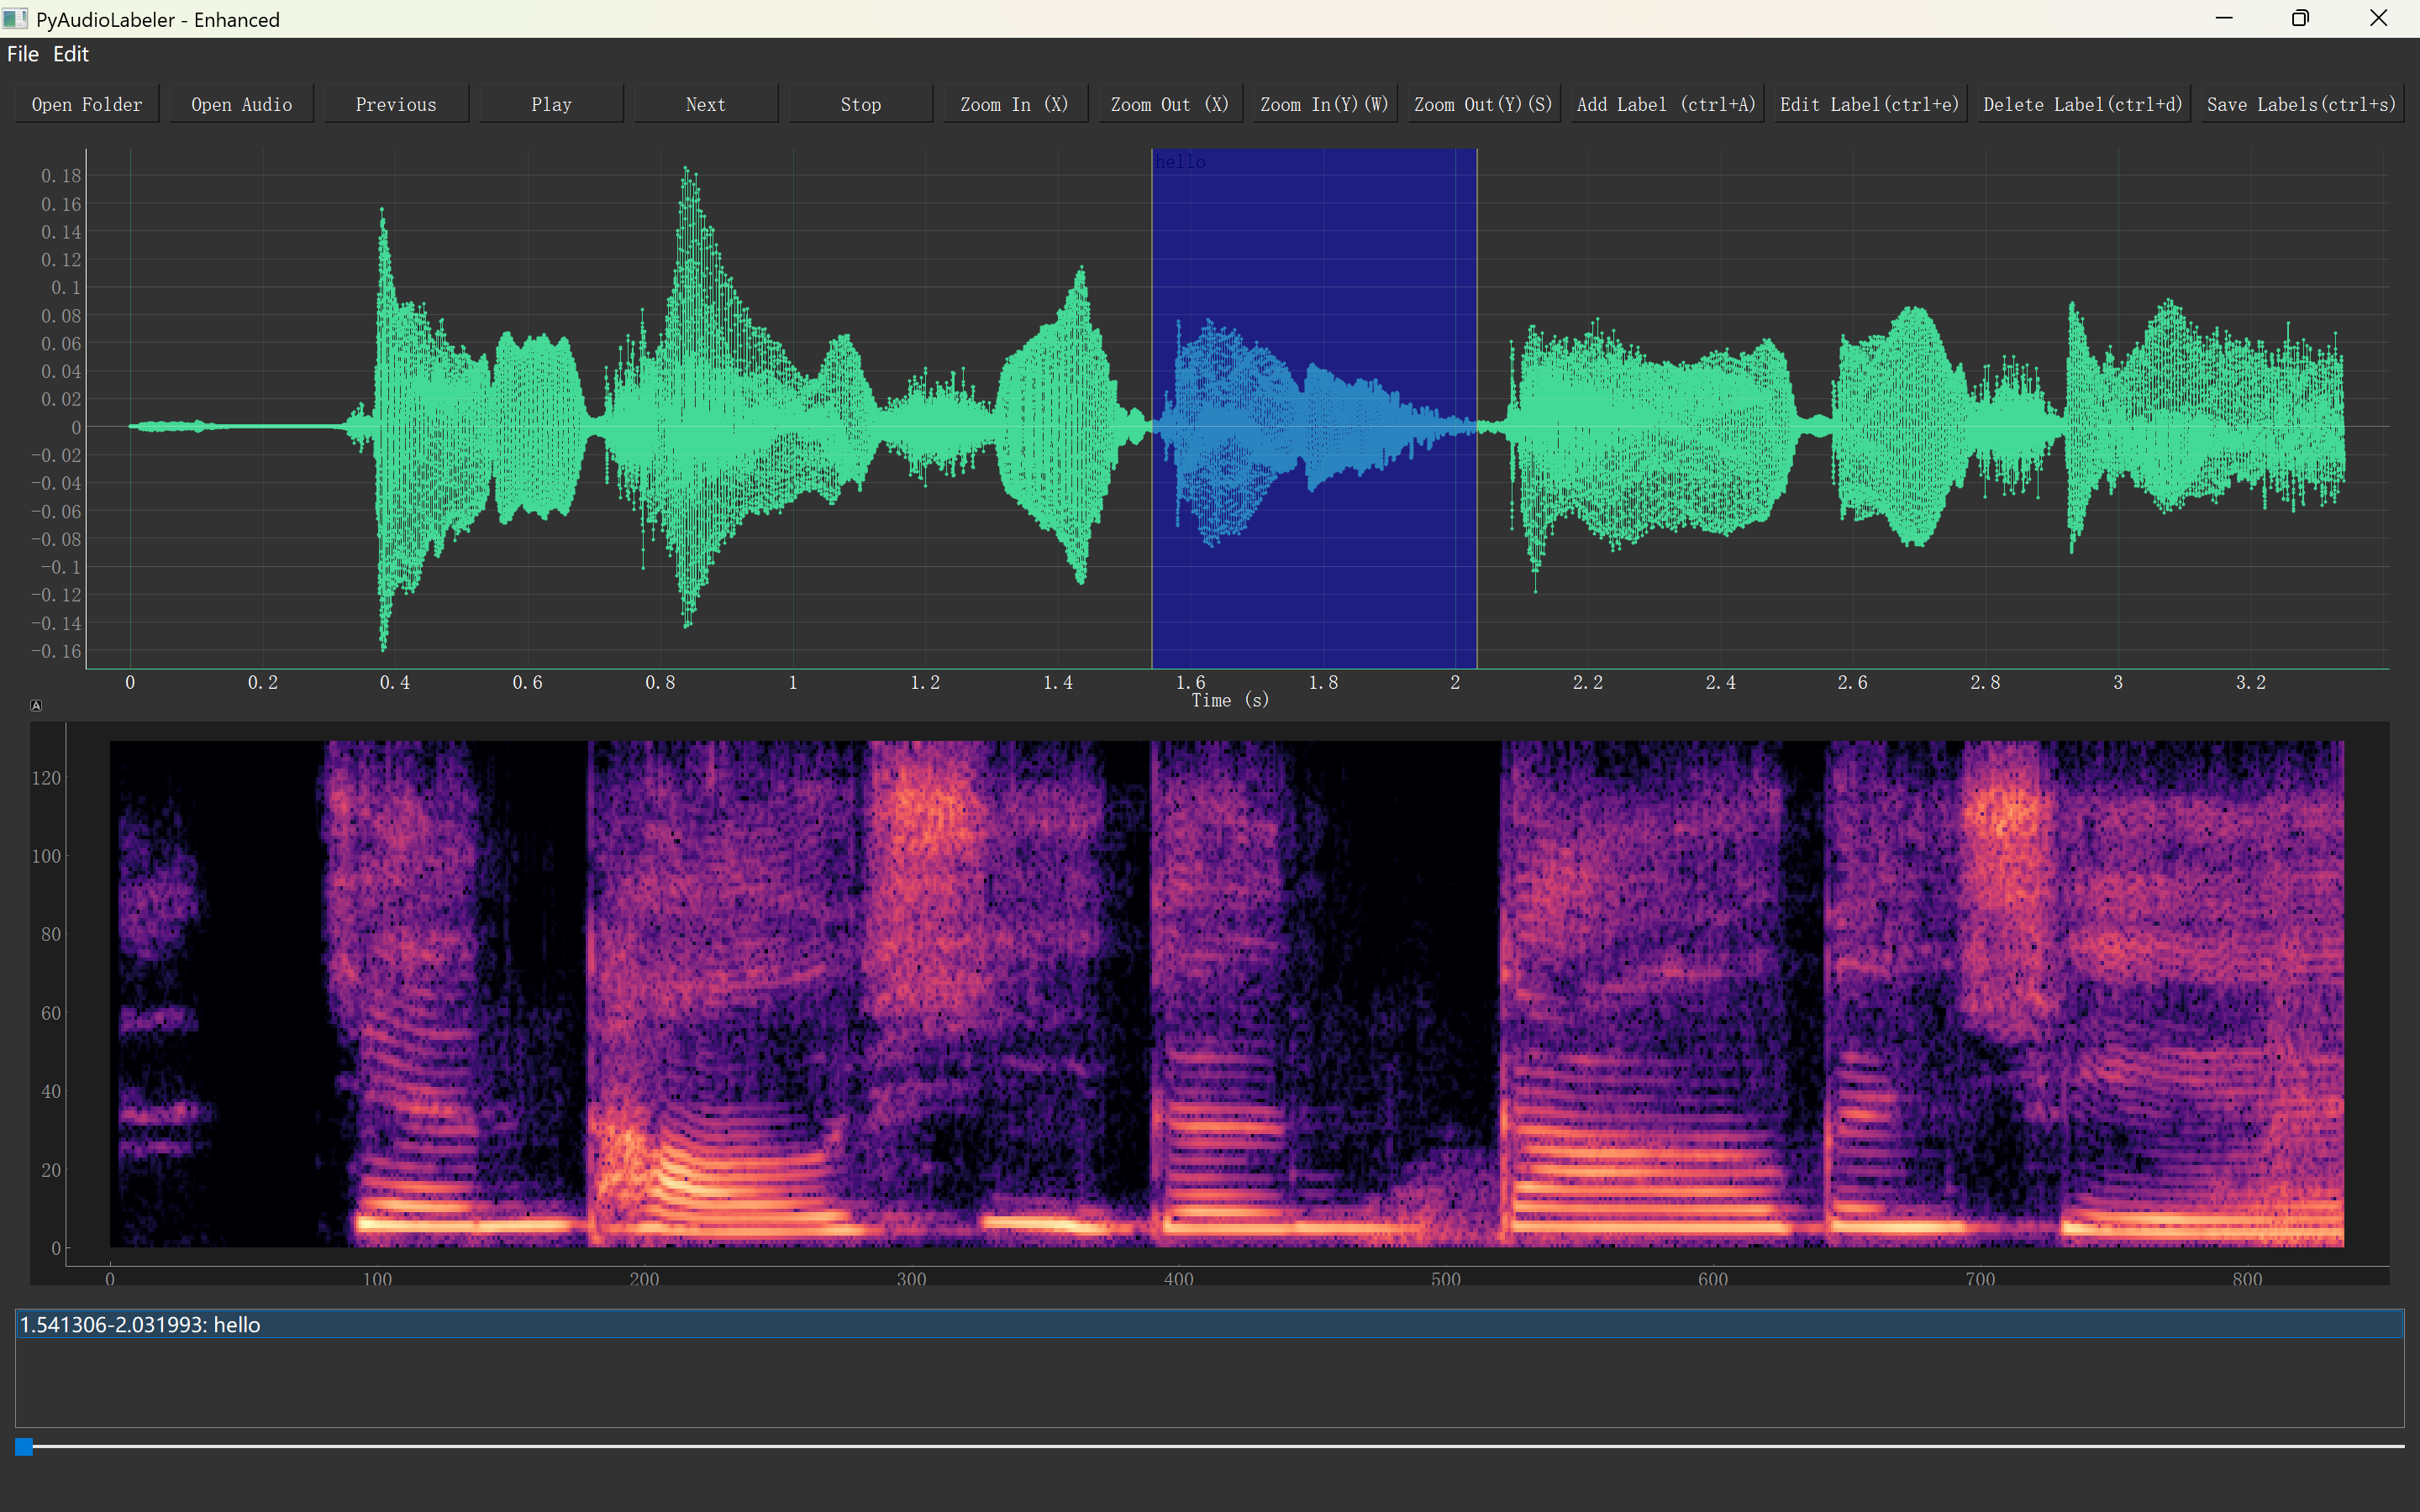Click Edit Label(ctrl+e) button

tap(1869, 104)
